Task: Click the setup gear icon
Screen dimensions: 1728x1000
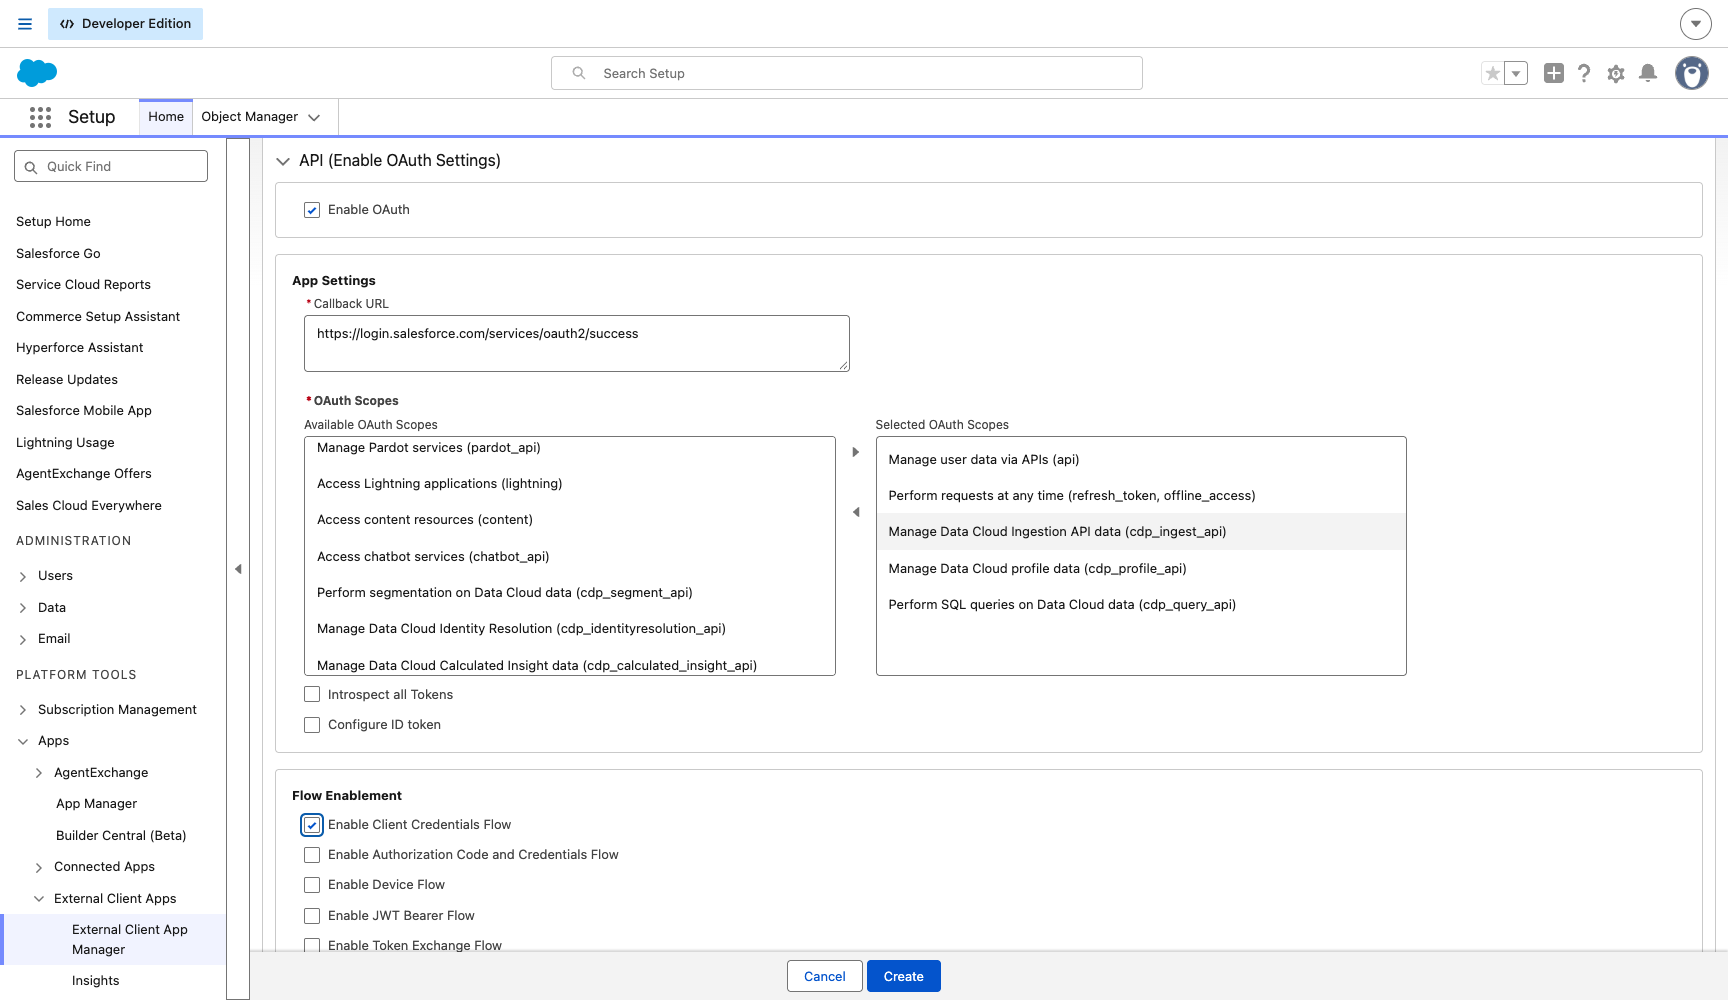Action: [1616, 73]
